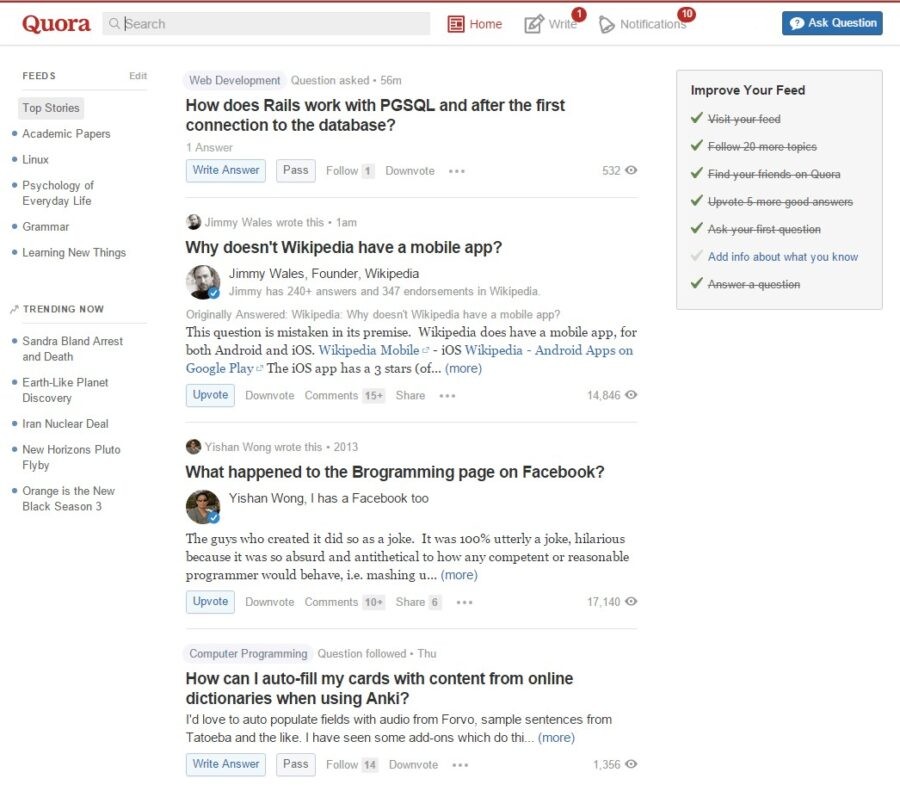Click the Trending Now arrow icon
Image resolution: width=900 pixels, height=791 pixels.
14,309
